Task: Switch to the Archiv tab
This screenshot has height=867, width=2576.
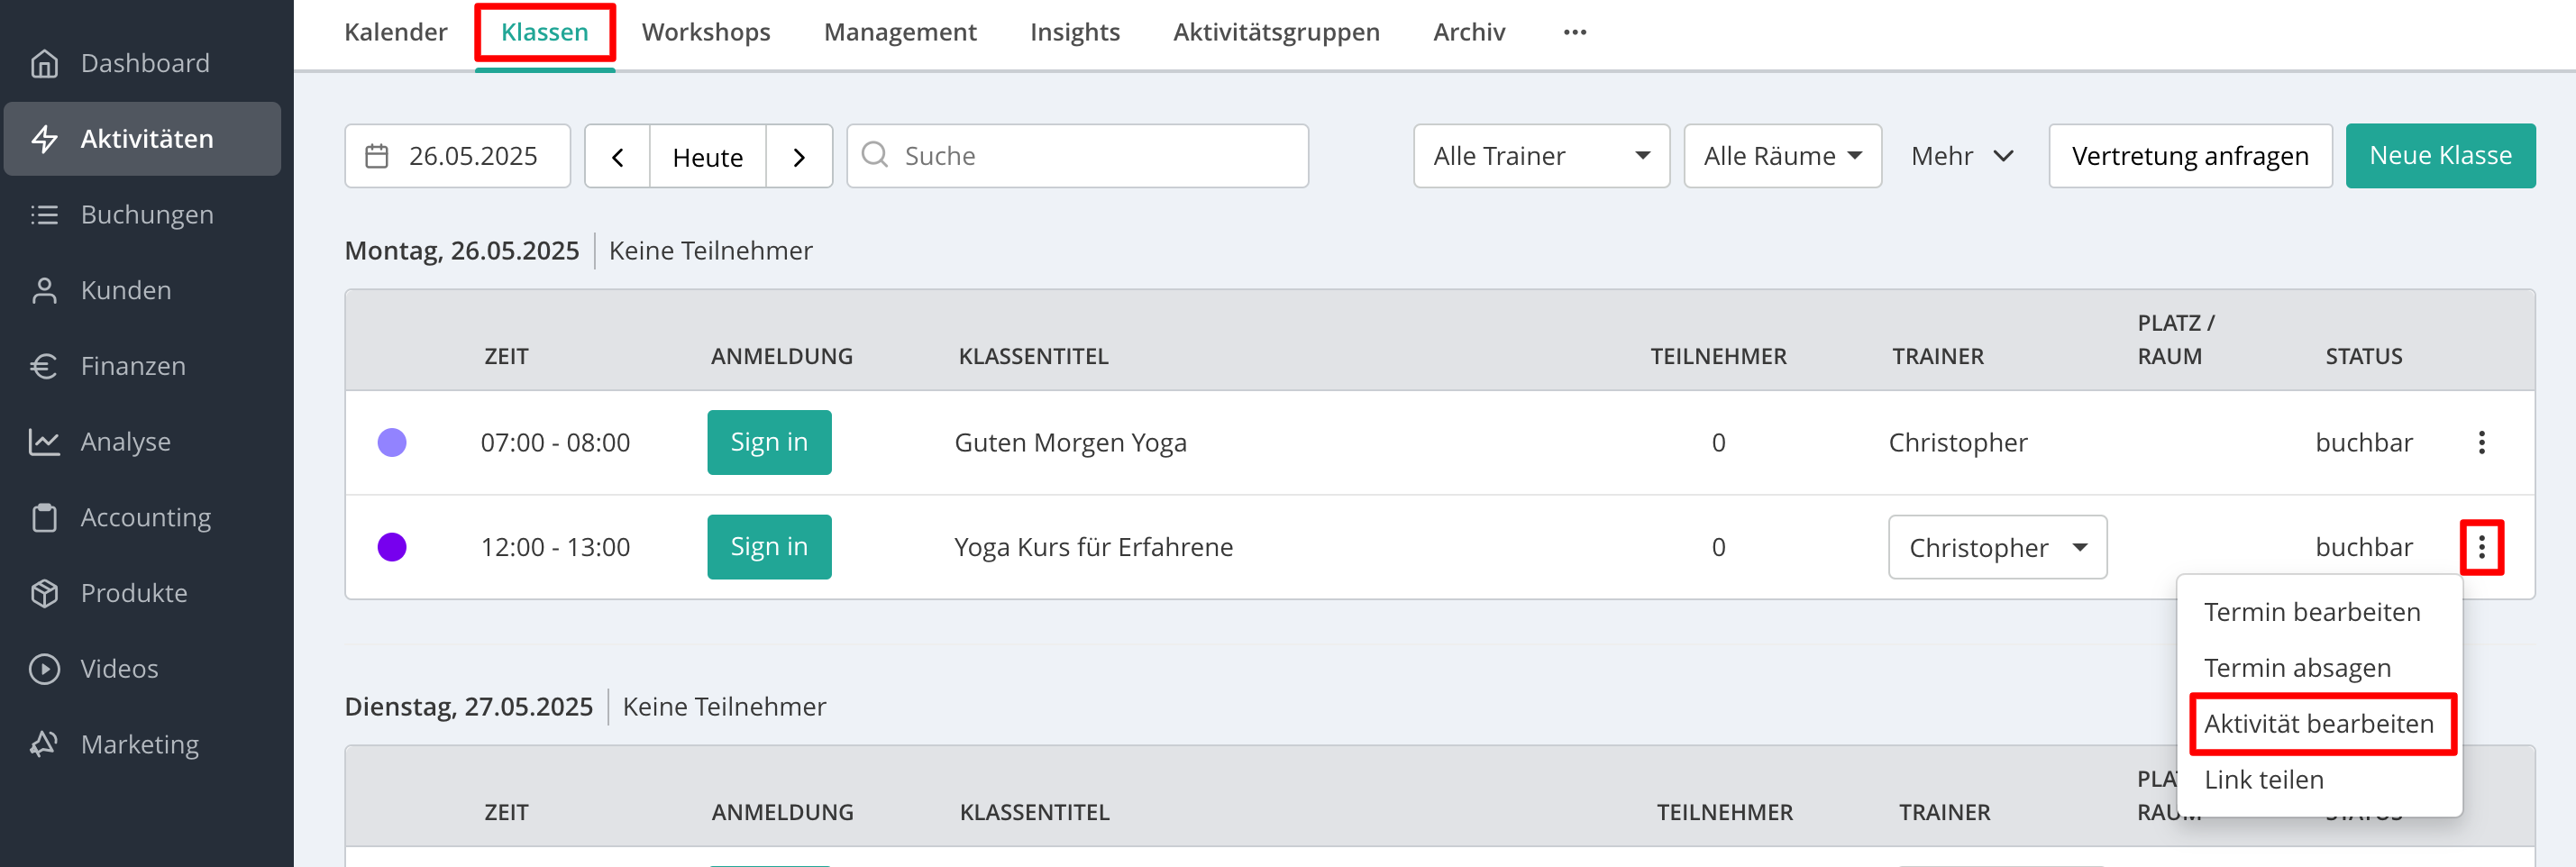Action: pos(1468,32)
